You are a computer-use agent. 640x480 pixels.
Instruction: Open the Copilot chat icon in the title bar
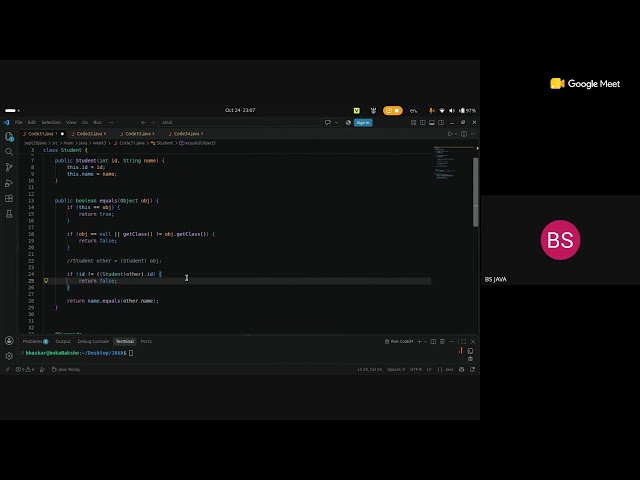coord(327,122)
